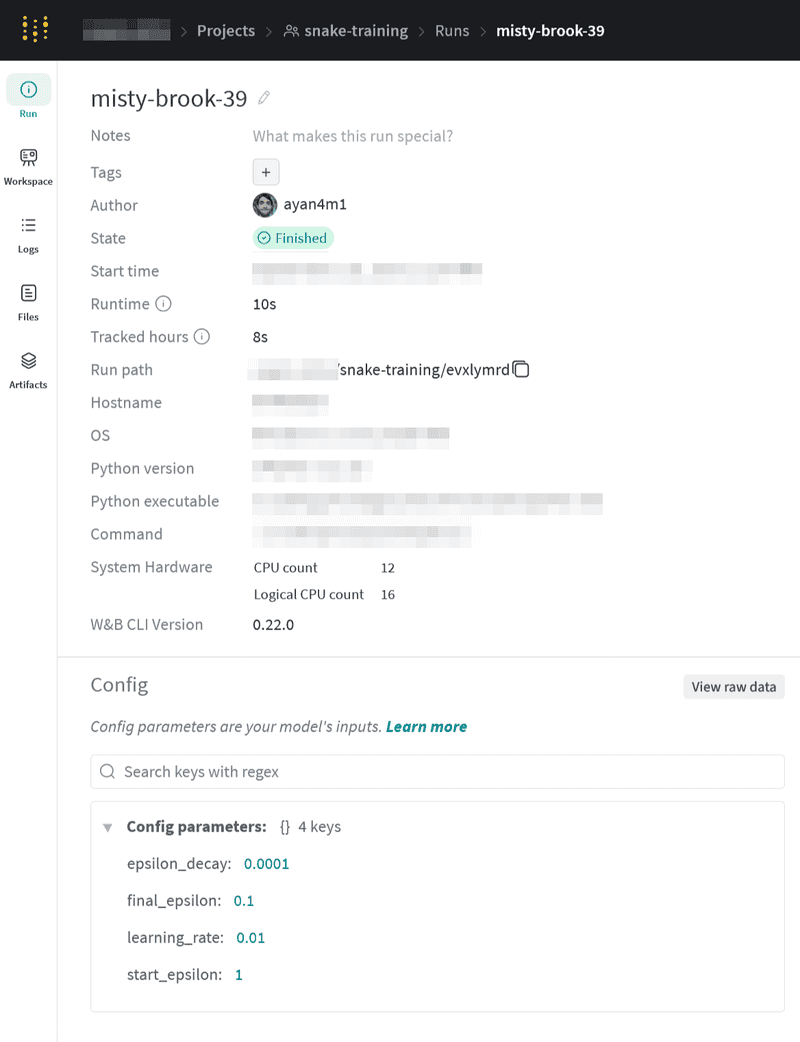Click the pencil icon to rename misty-brook-39
800x1042 pixels.
point(264,98)
